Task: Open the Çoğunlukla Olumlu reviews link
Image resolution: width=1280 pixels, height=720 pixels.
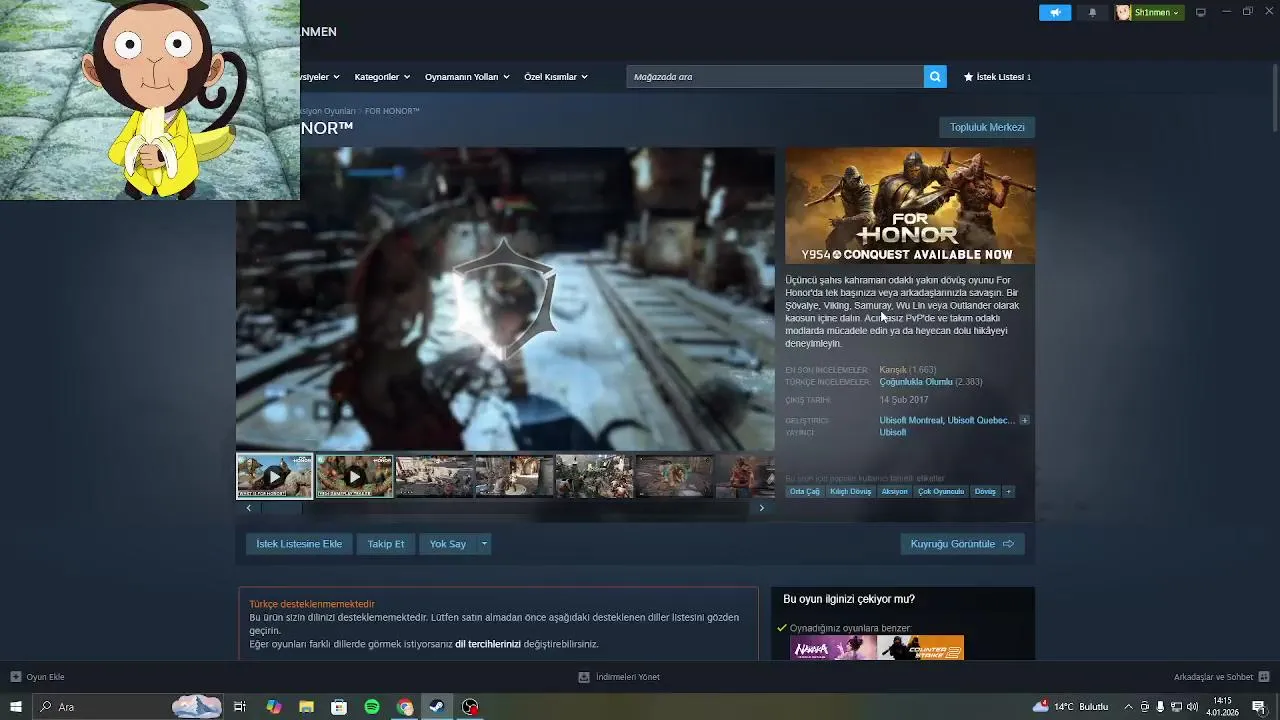Action: pyautogui.click(x=916, y=382)
